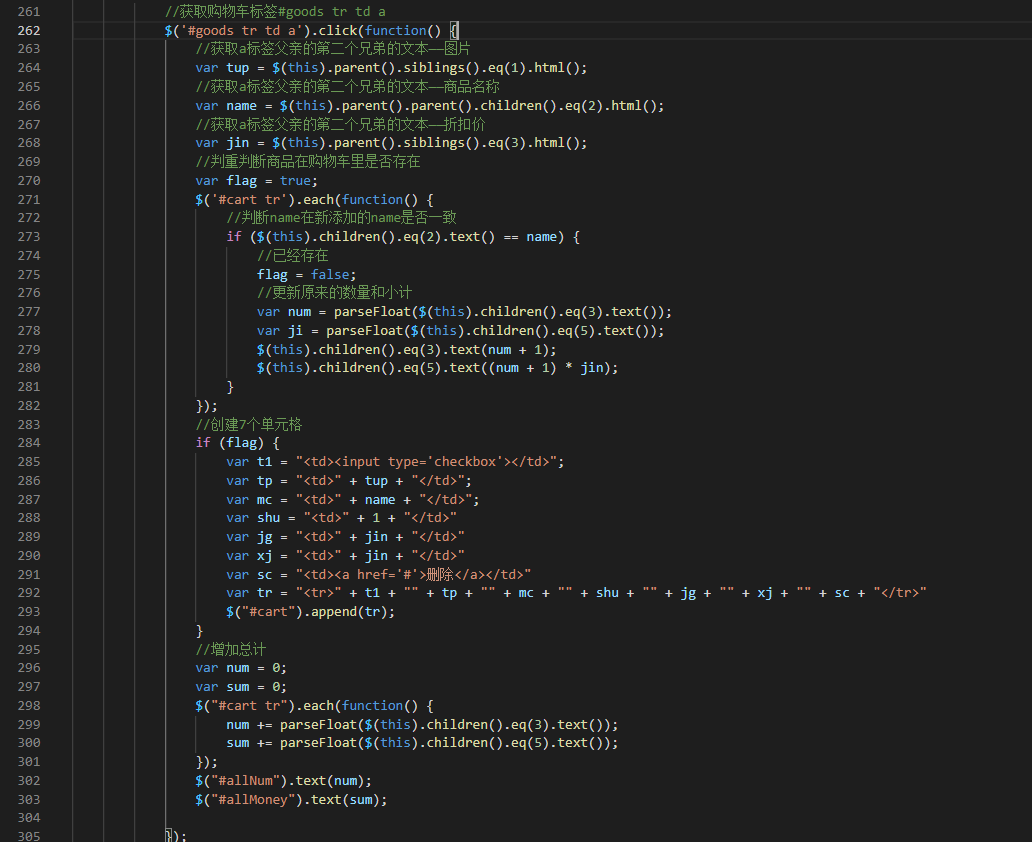This screenshot has width=1032, height=842.
Task: Click the '#allMoney' text(sum) call
Action: click(x=292, y=800)
